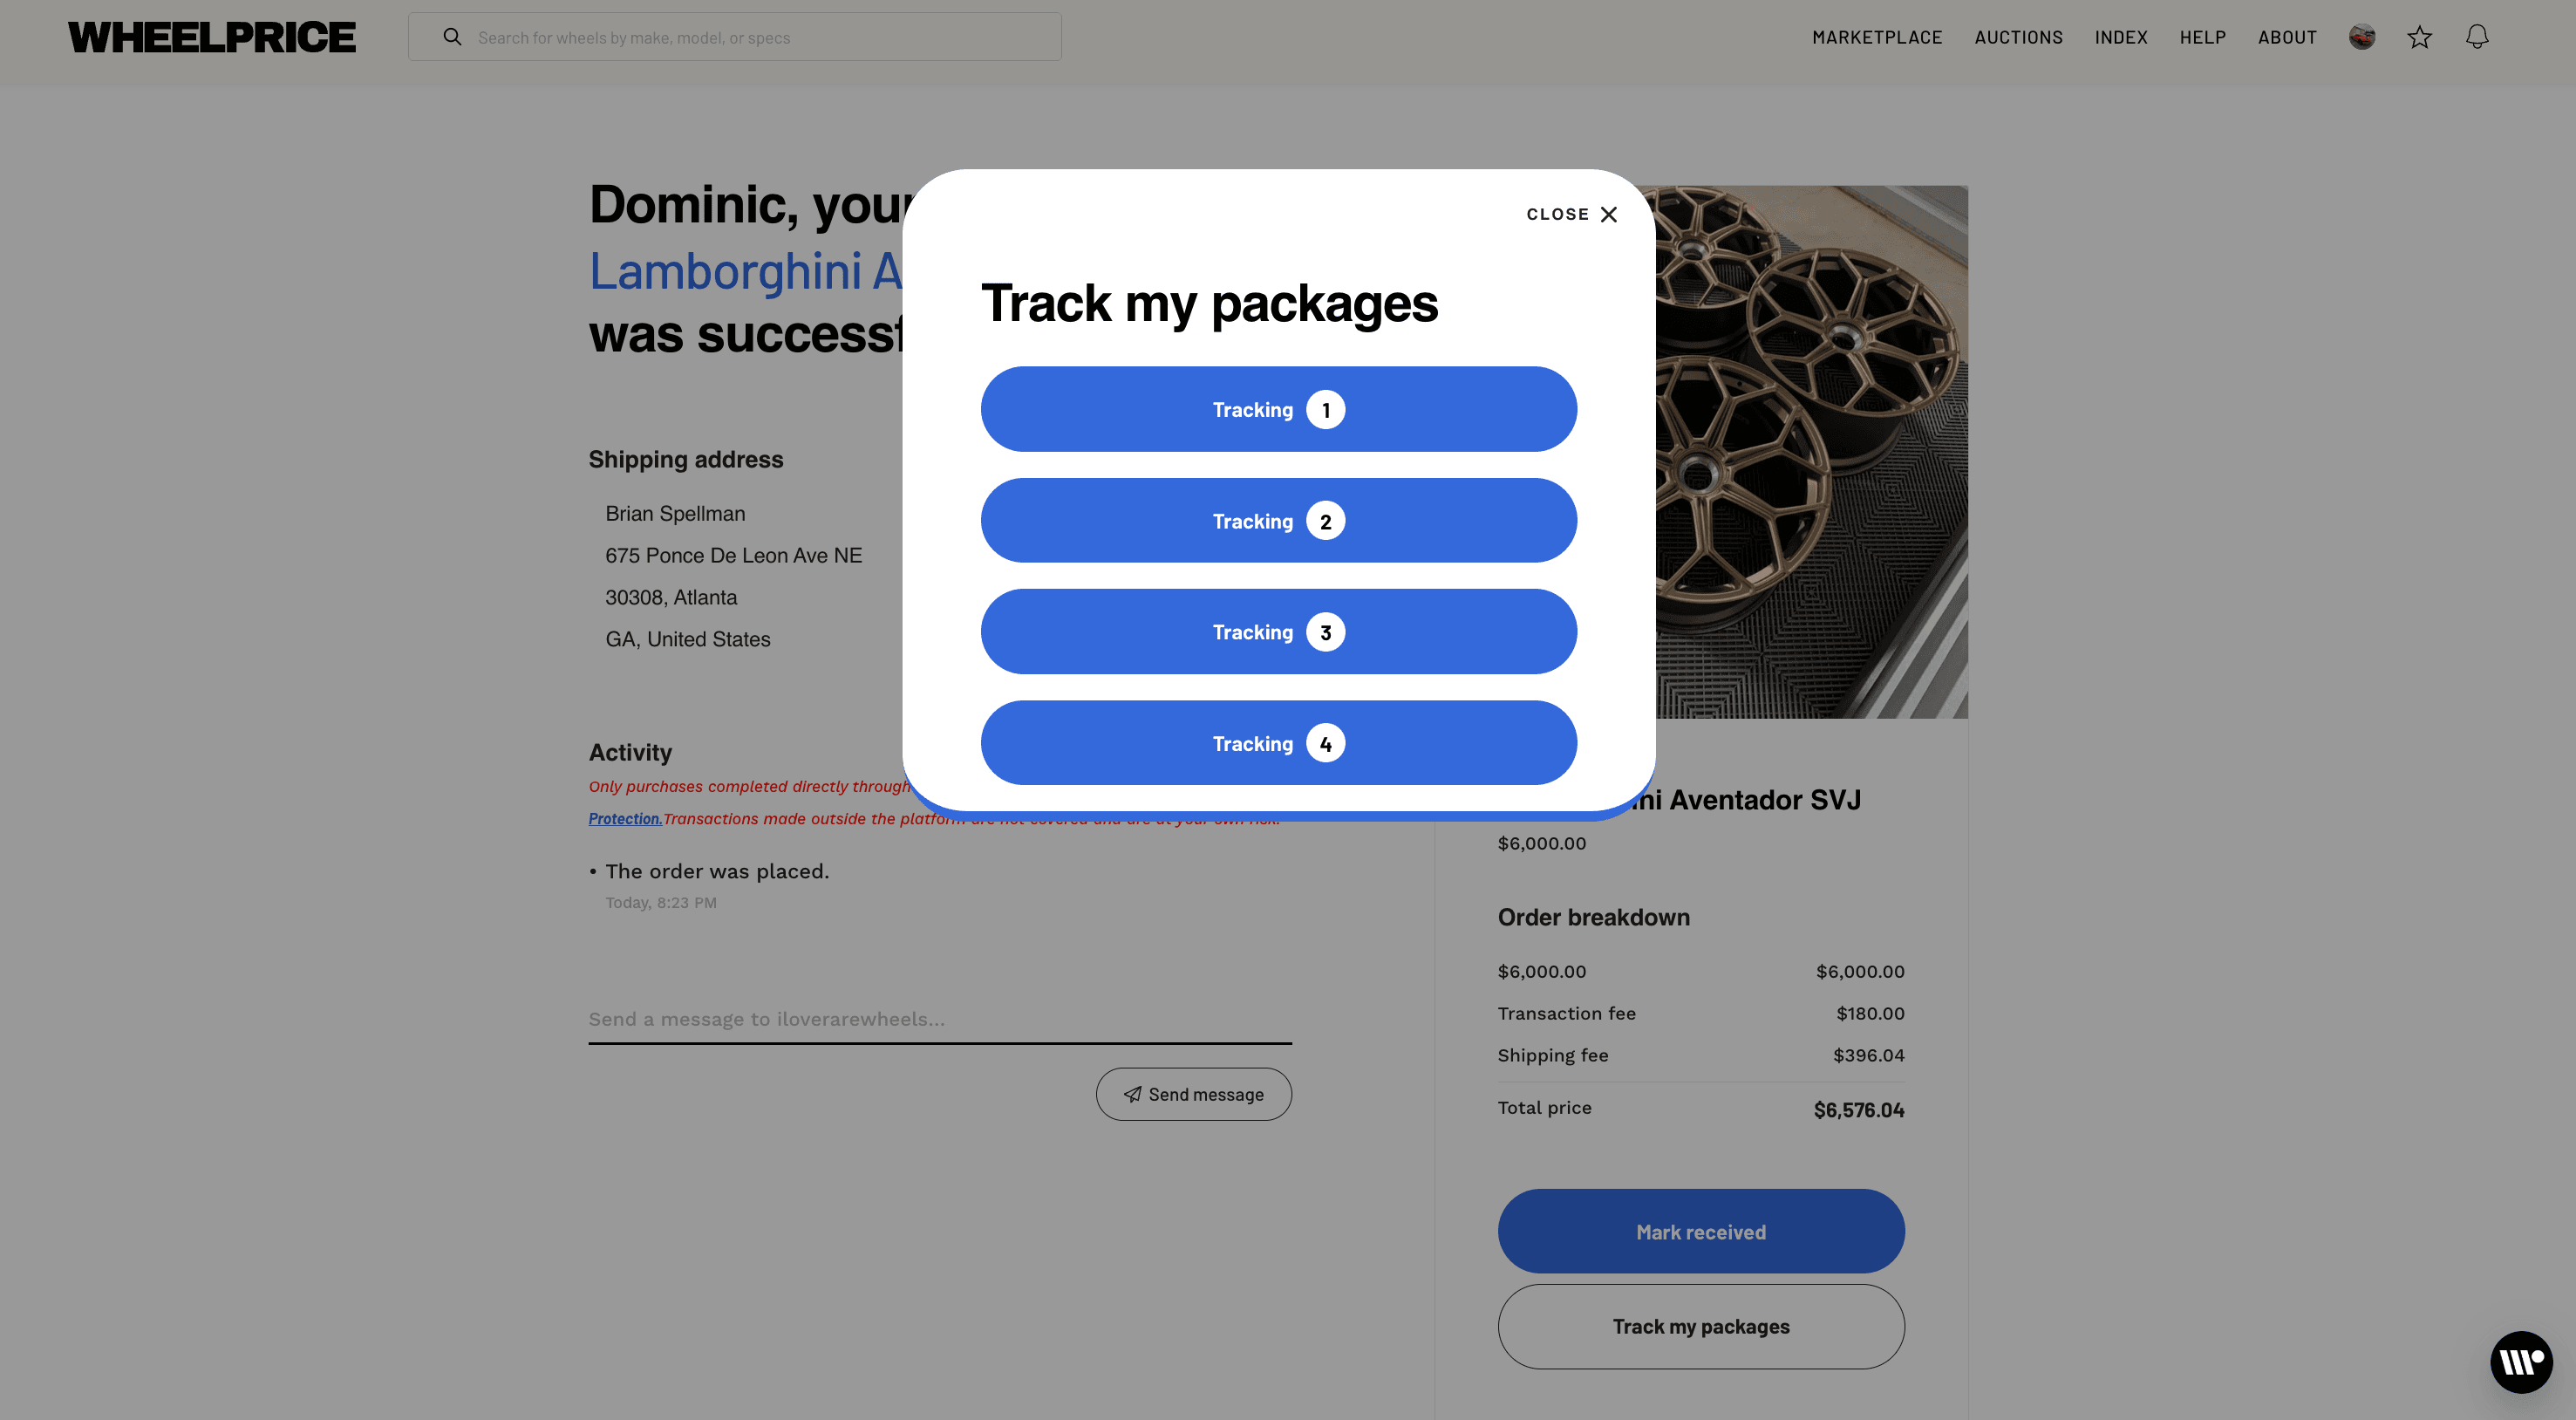Open the AUCTIONS menu item
The height and width of the screenshot is (1420, 2576).
pyautogui.click(x=2018, y=37)
